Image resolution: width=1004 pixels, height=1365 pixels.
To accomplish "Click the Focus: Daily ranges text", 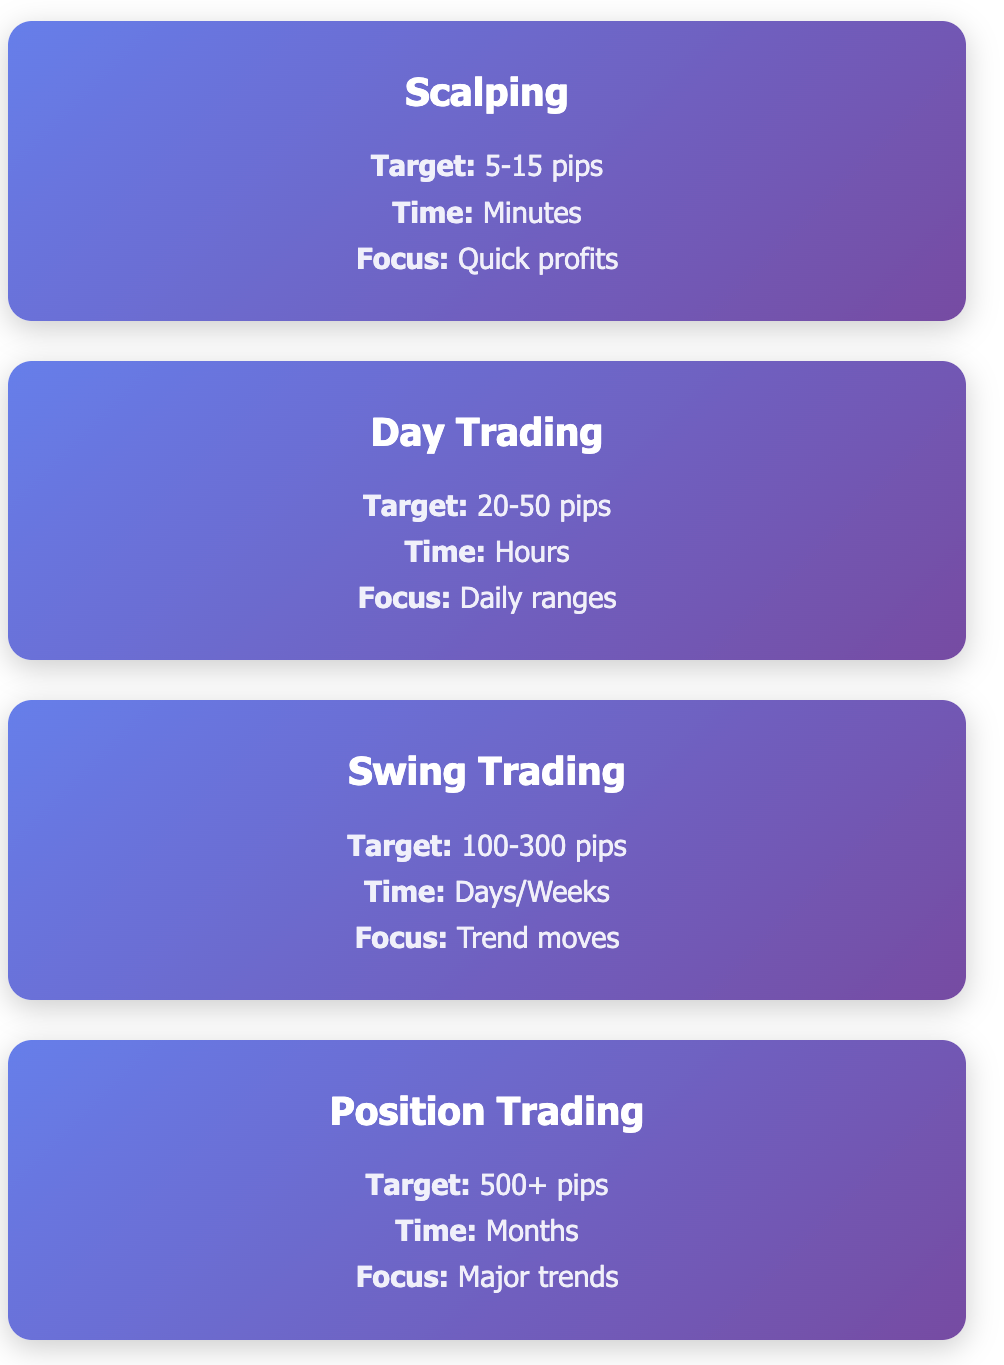I will 487,598.
